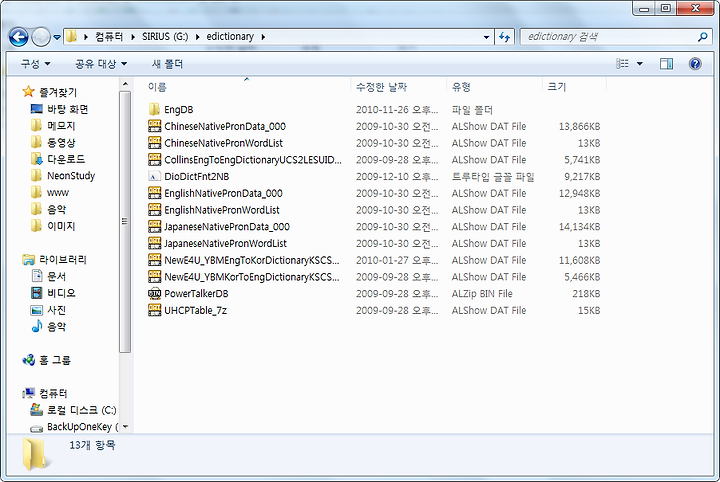The width and height of the screenshot is (720, 482).
Task: Open the 다운로드 favorite folder
Action: 66,159
